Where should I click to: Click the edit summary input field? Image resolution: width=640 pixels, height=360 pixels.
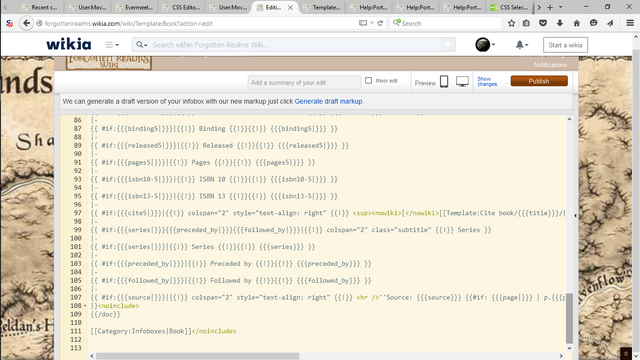(304, 82)
